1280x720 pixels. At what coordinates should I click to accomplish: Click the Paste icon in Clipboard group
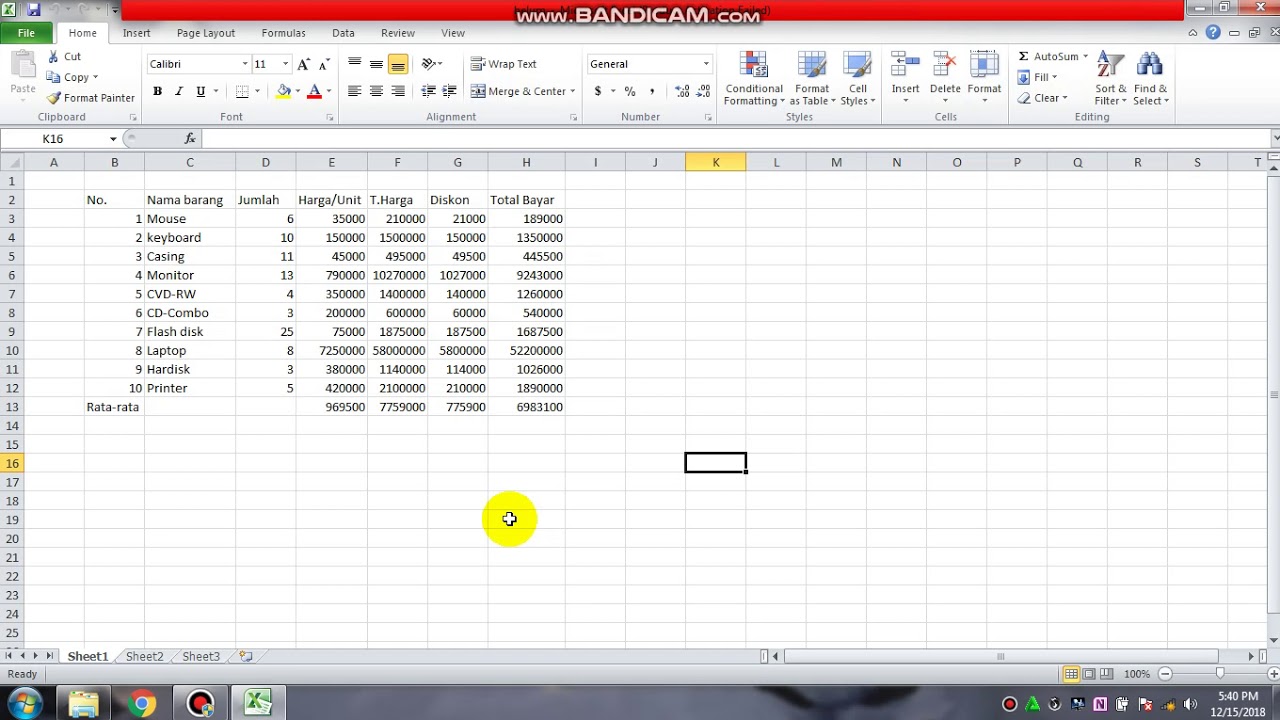[x=22, y=67]
